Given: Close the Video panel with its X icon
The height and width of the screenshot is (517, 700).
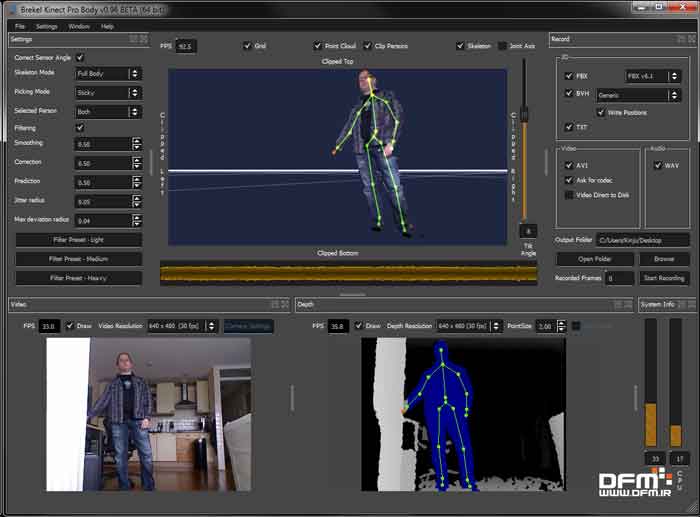Looking at the screenshot, I should [x=285, y=304].
